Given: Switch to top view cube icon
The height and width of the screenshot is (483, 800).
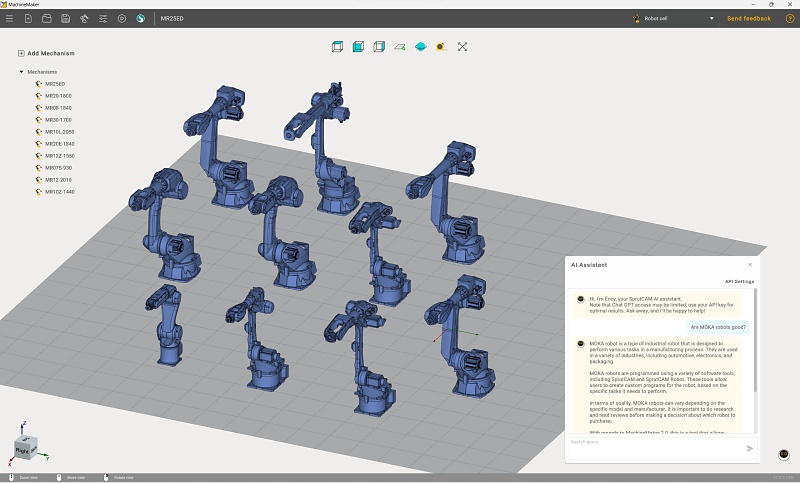Looking at the screenshot, I should click(x=337, y=47).
